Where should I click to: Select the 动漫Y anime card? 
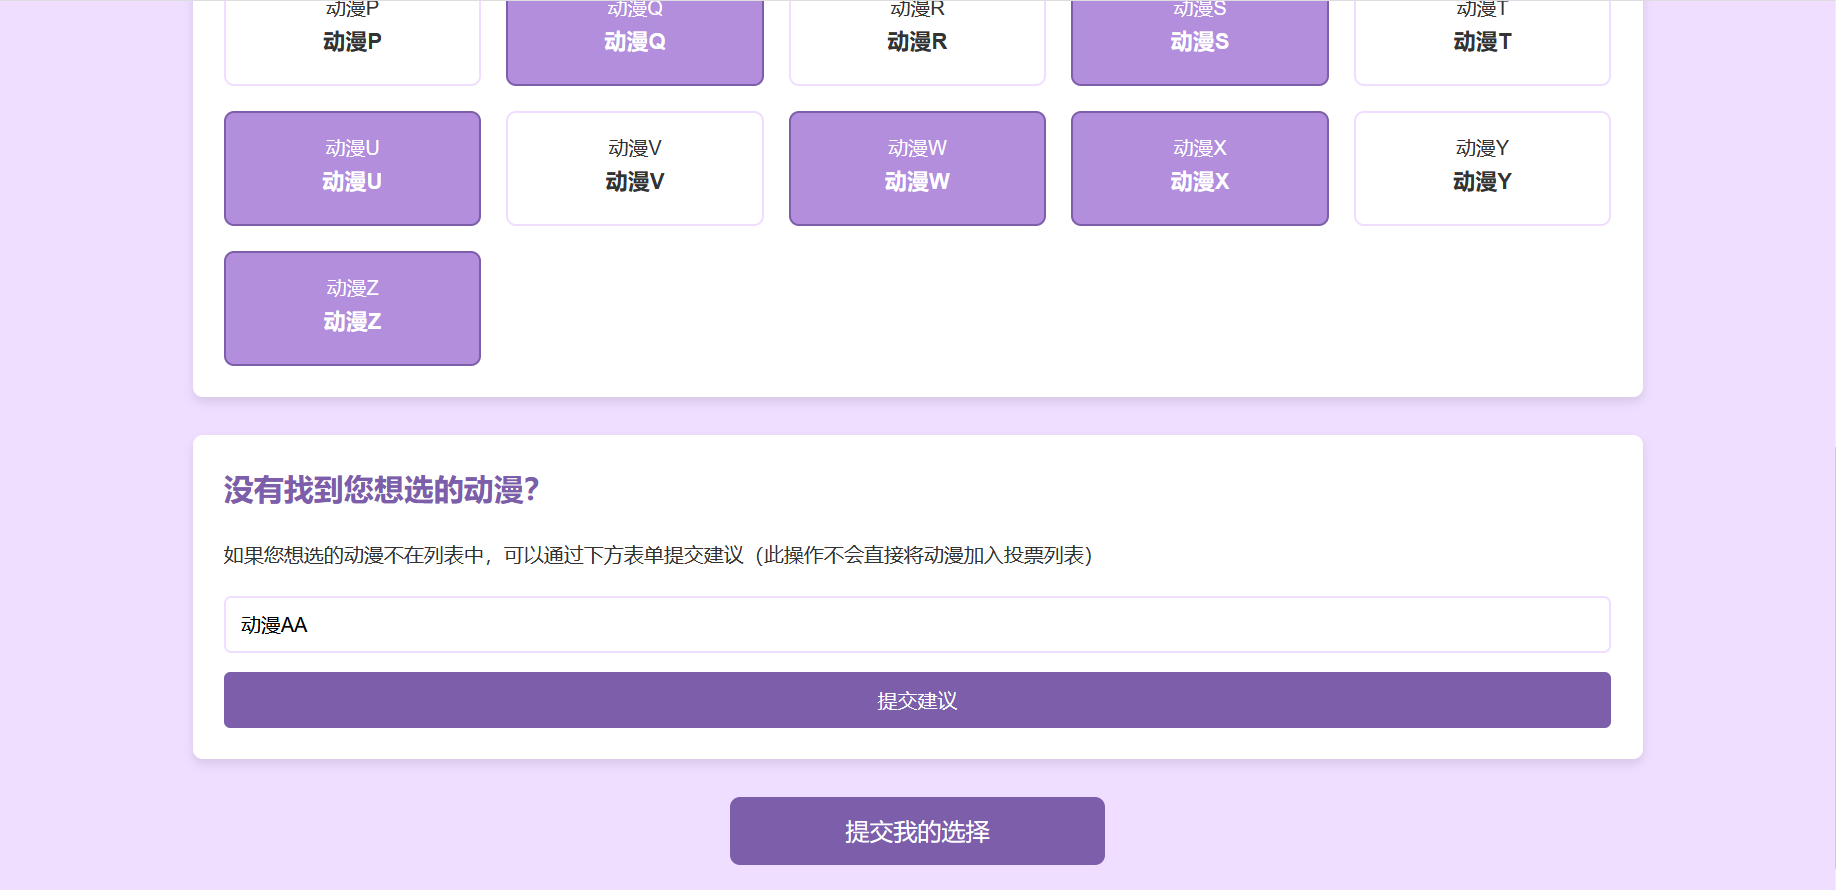click(1481, 168)
